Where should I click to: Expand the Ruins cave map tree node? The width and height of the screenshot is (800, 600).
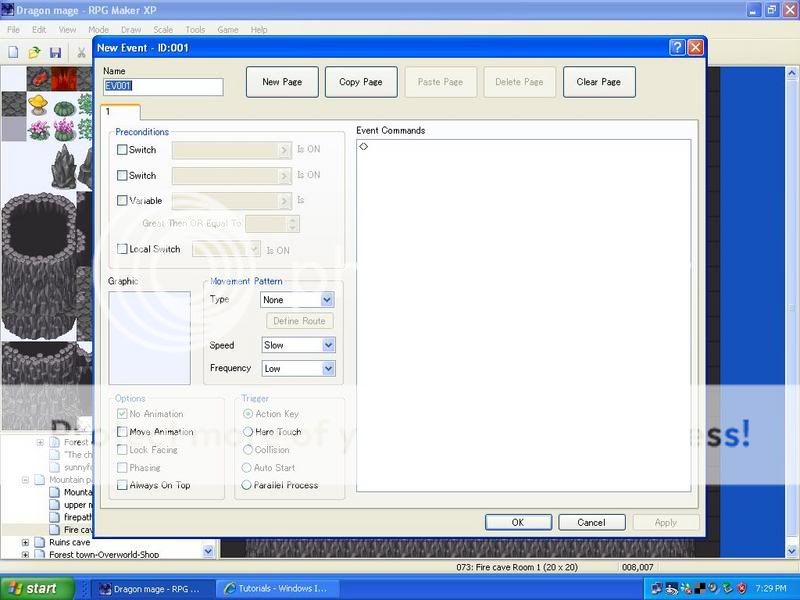point(25,543)
